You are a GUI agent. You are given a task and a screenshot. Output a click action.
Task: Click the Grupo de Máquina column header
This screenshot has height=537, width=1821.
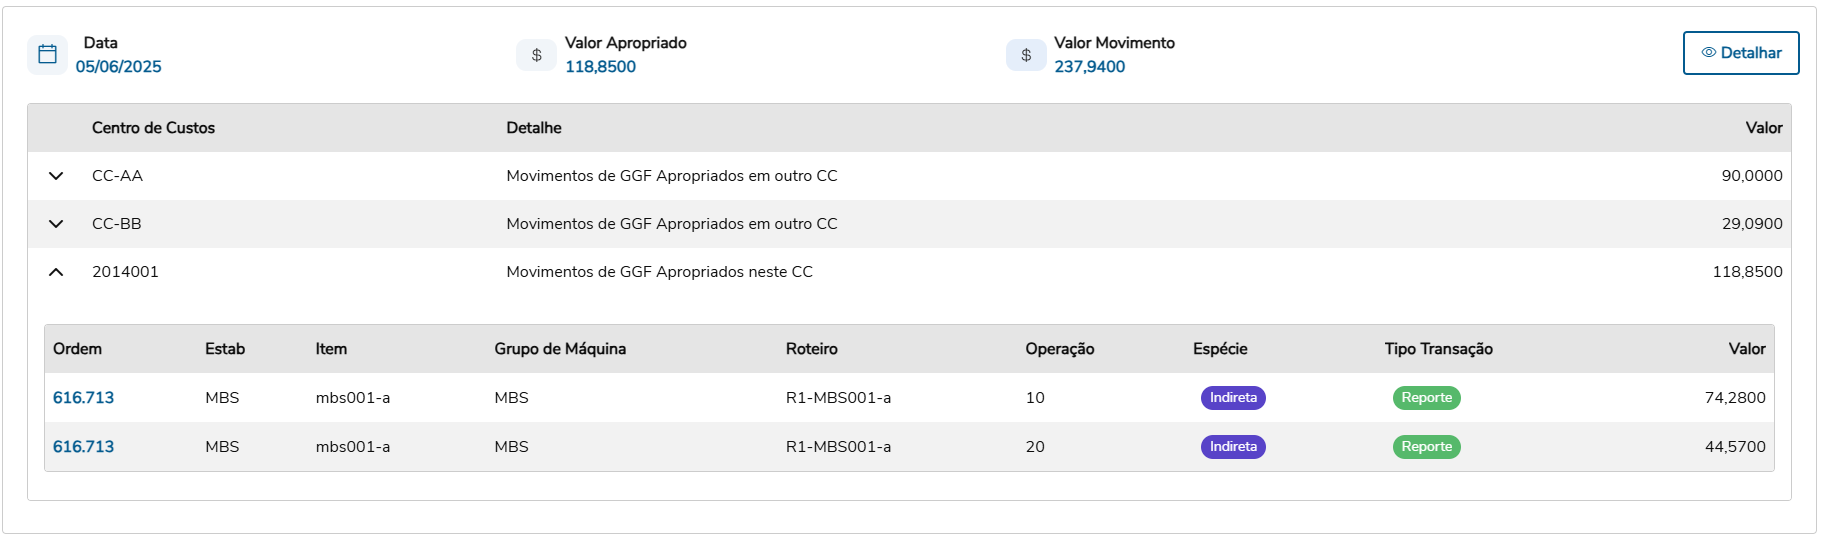click(560, 349)
